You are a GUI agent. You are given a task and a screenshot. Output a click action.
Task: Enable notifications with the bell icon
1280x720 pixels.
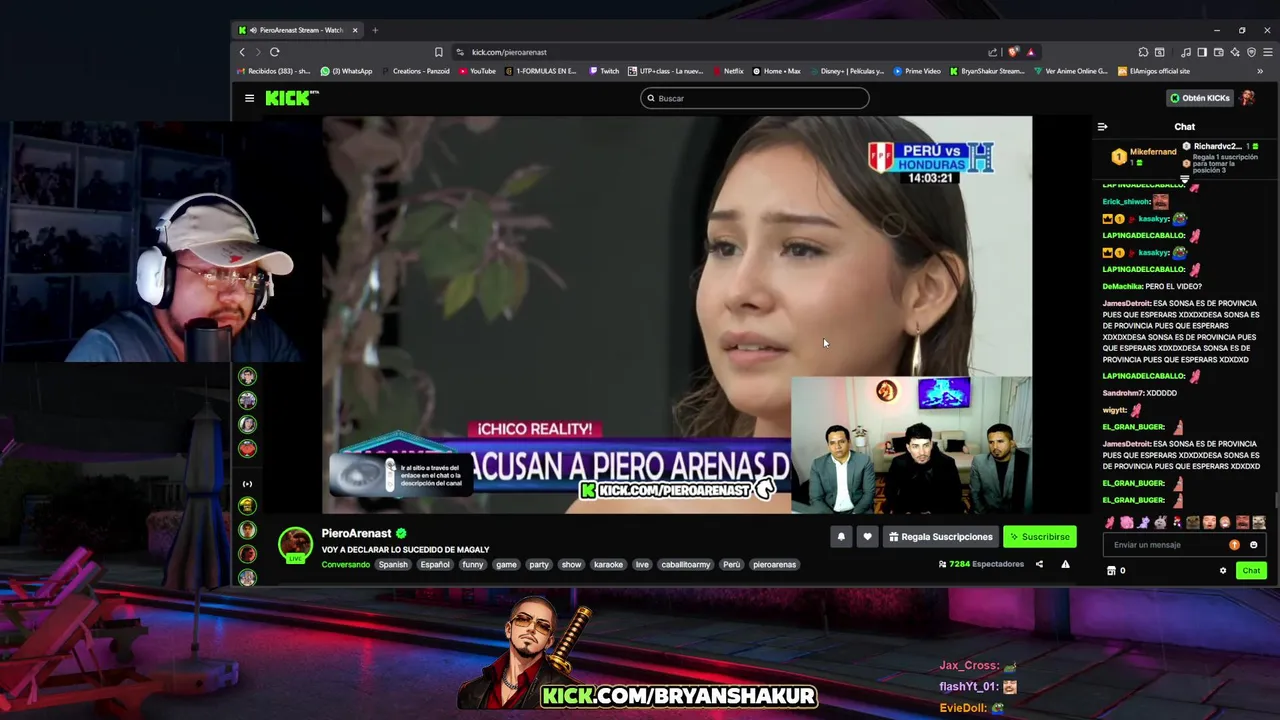841,537
